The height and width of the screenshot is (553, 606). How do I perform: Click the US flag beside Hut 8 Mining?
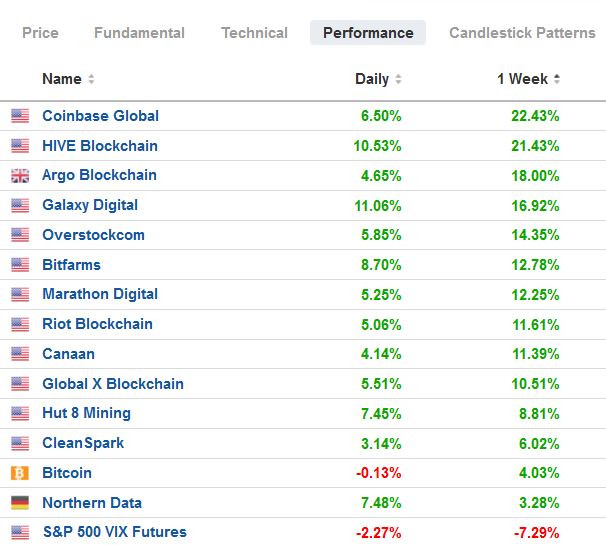coord(20,413)
